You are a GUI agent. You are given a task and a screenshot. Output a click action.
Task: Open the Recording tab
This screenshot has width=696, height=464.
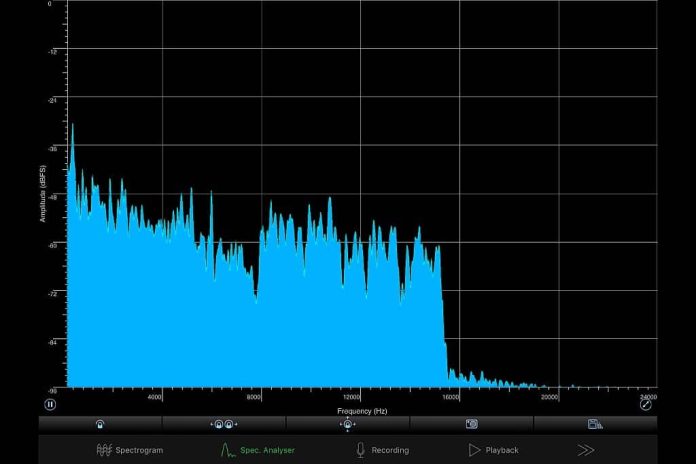(x=383, y=450)
